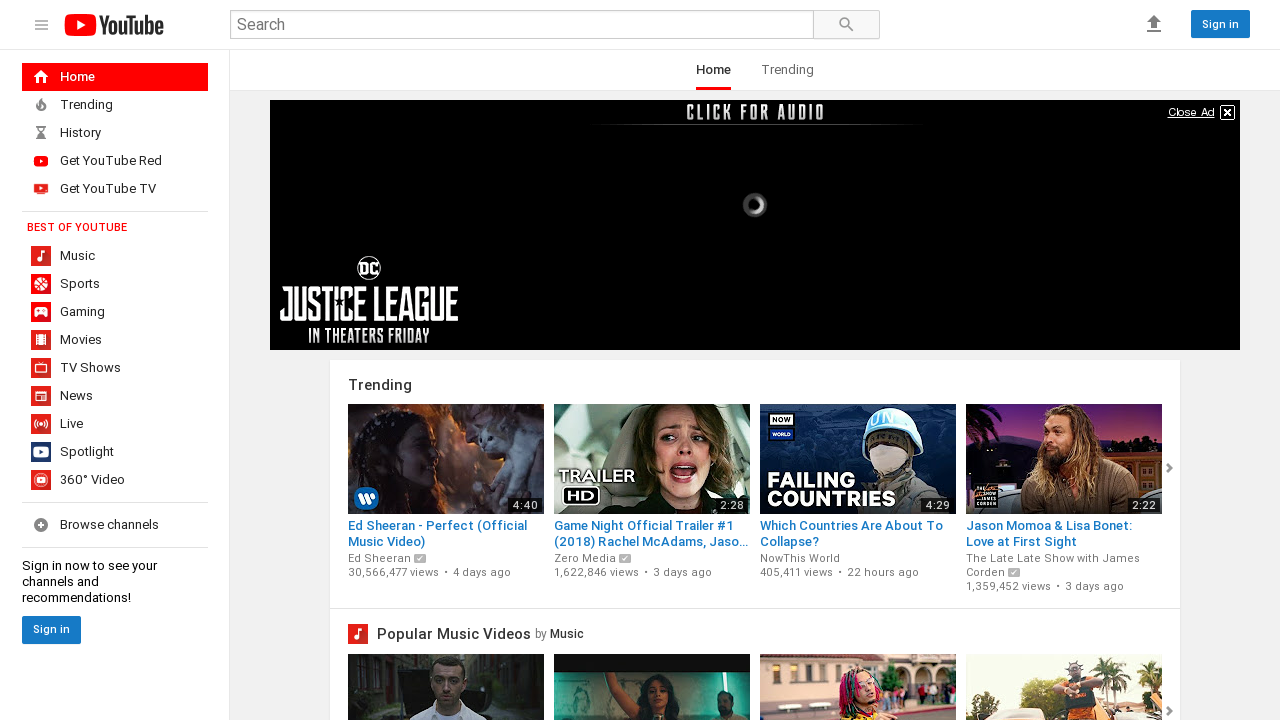
Task: Click sidebar Sign in button
Action: click(51, 630)
